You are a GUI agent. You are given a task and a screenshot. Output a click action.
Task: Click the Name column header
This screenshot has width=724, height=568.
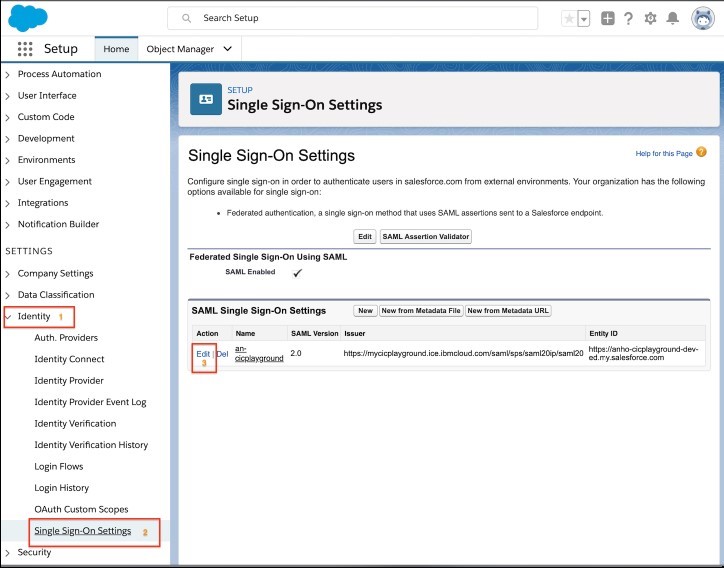coord(245,333)
